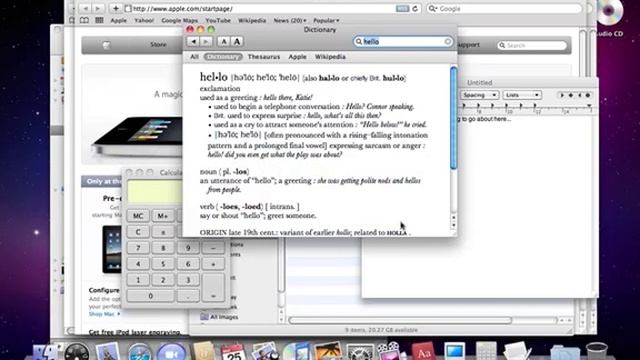Go forward in the Dictionary window
This screenshot has width=640, height=360.
click(x=206, y=41)
